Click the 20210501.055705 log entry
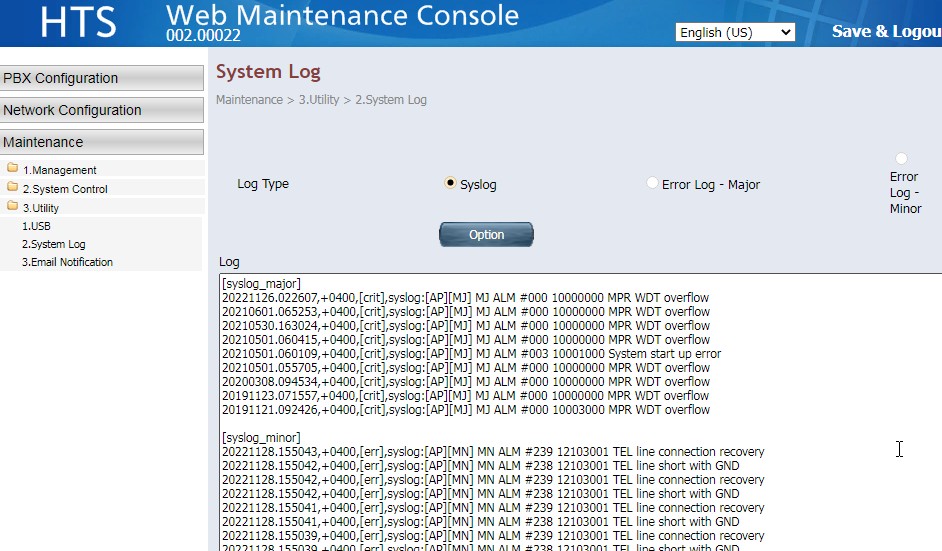The width and height of the screenshot is (942, 551). 466,368
